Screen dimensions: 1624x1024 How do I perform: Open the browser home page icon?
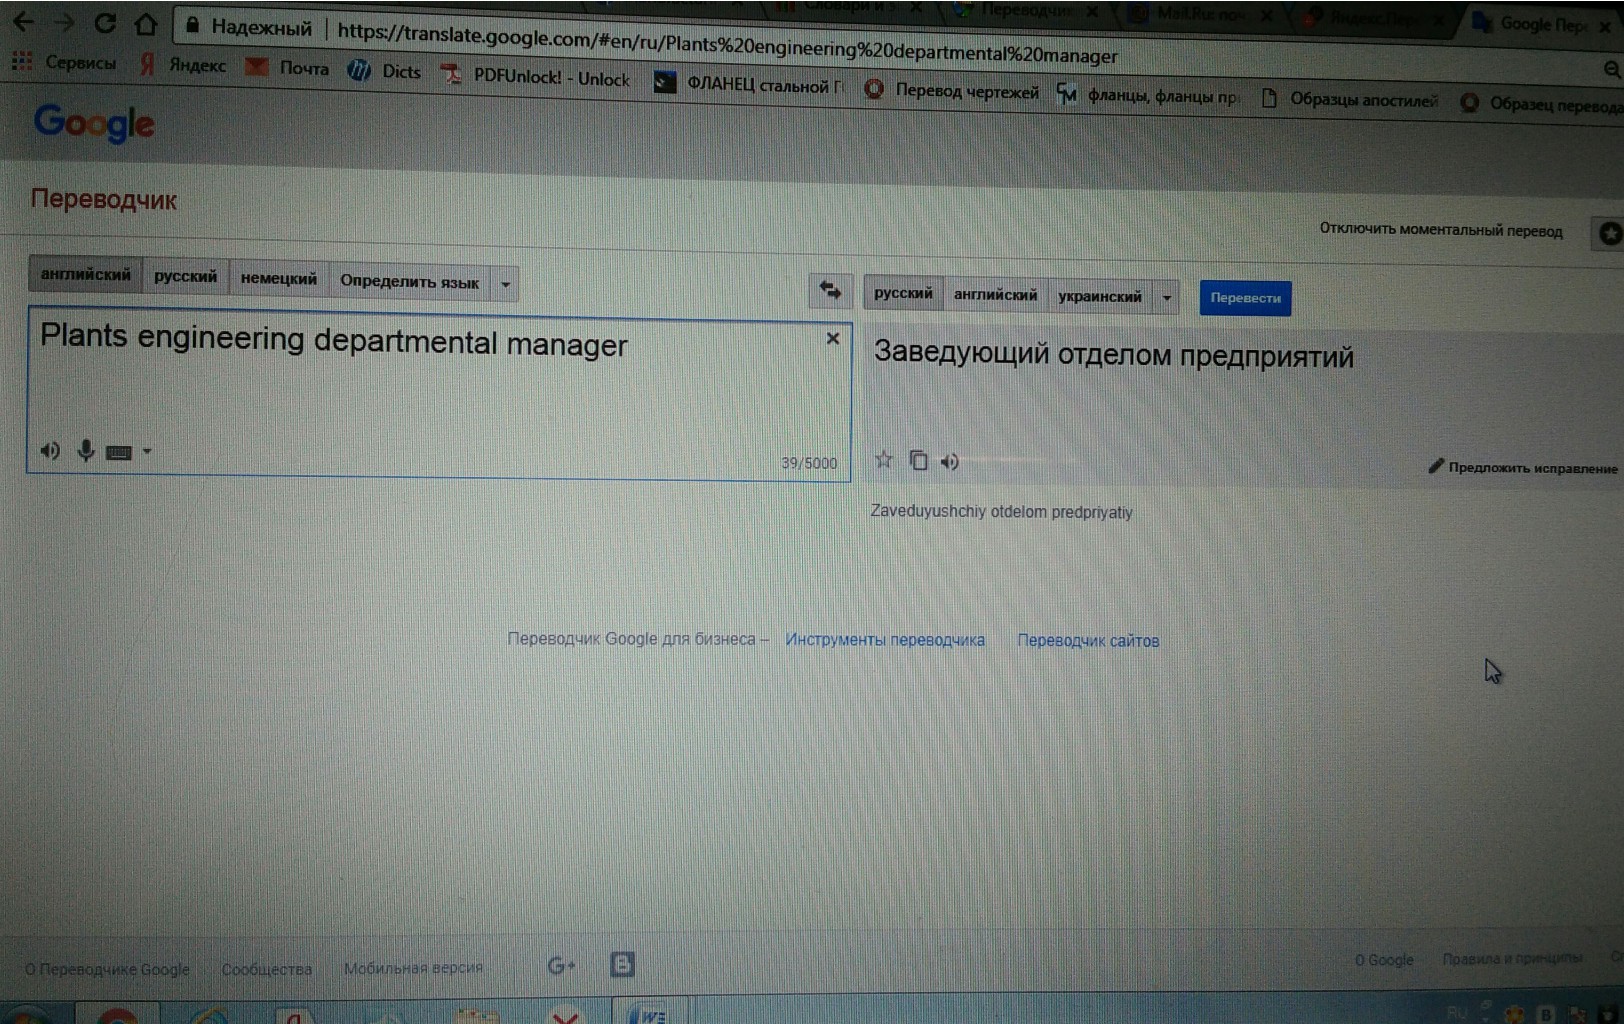[x=146, y=24]
